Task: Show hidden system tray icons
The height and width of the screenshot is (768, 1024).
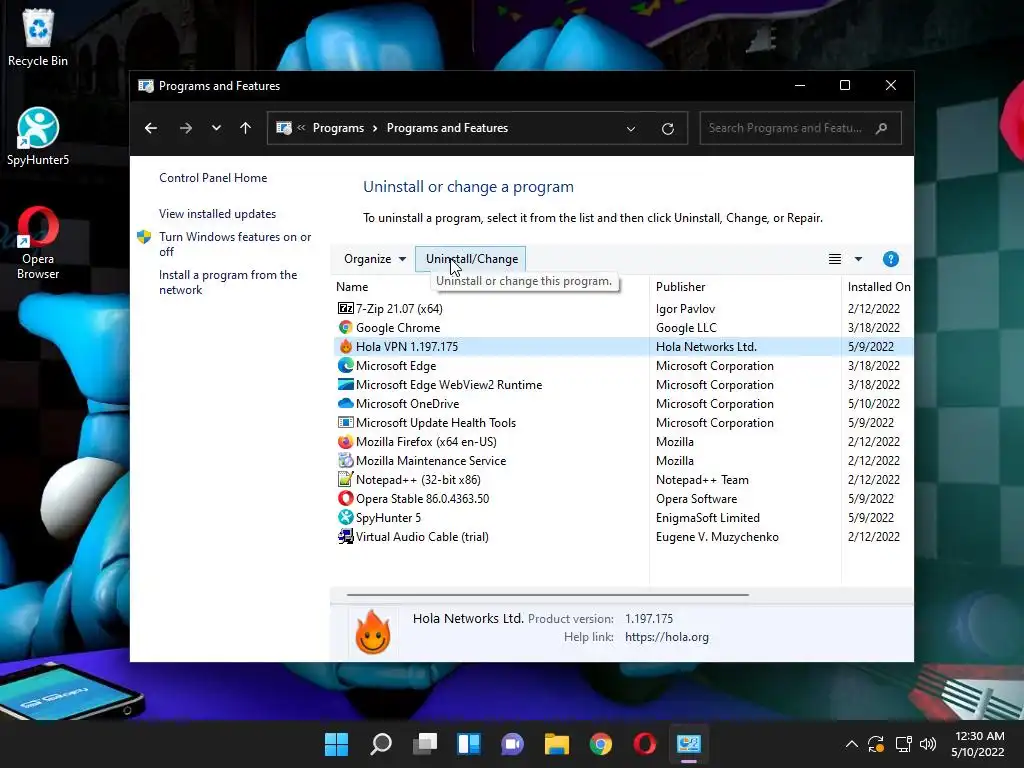Action: pos(852,744)
